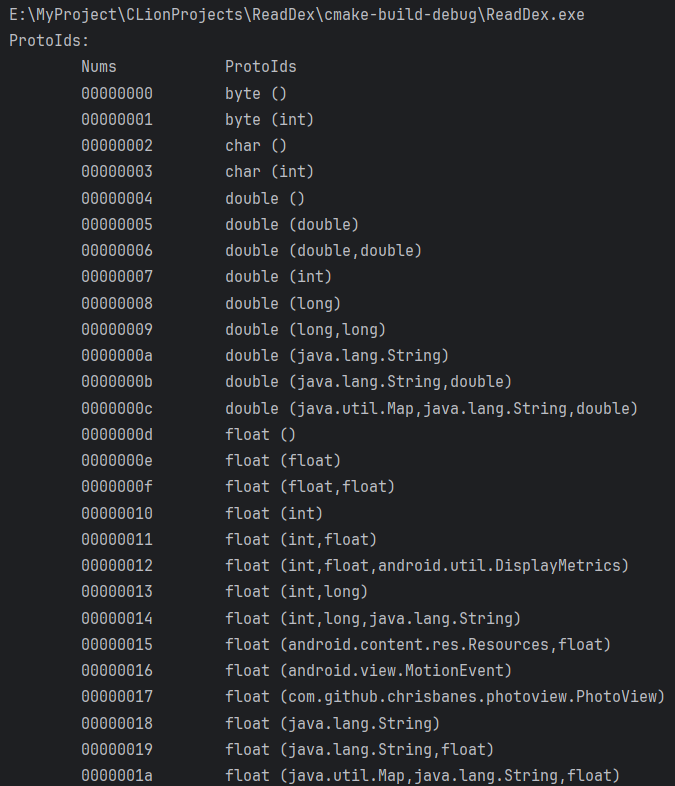Click the number 00000003

[117, 172]
